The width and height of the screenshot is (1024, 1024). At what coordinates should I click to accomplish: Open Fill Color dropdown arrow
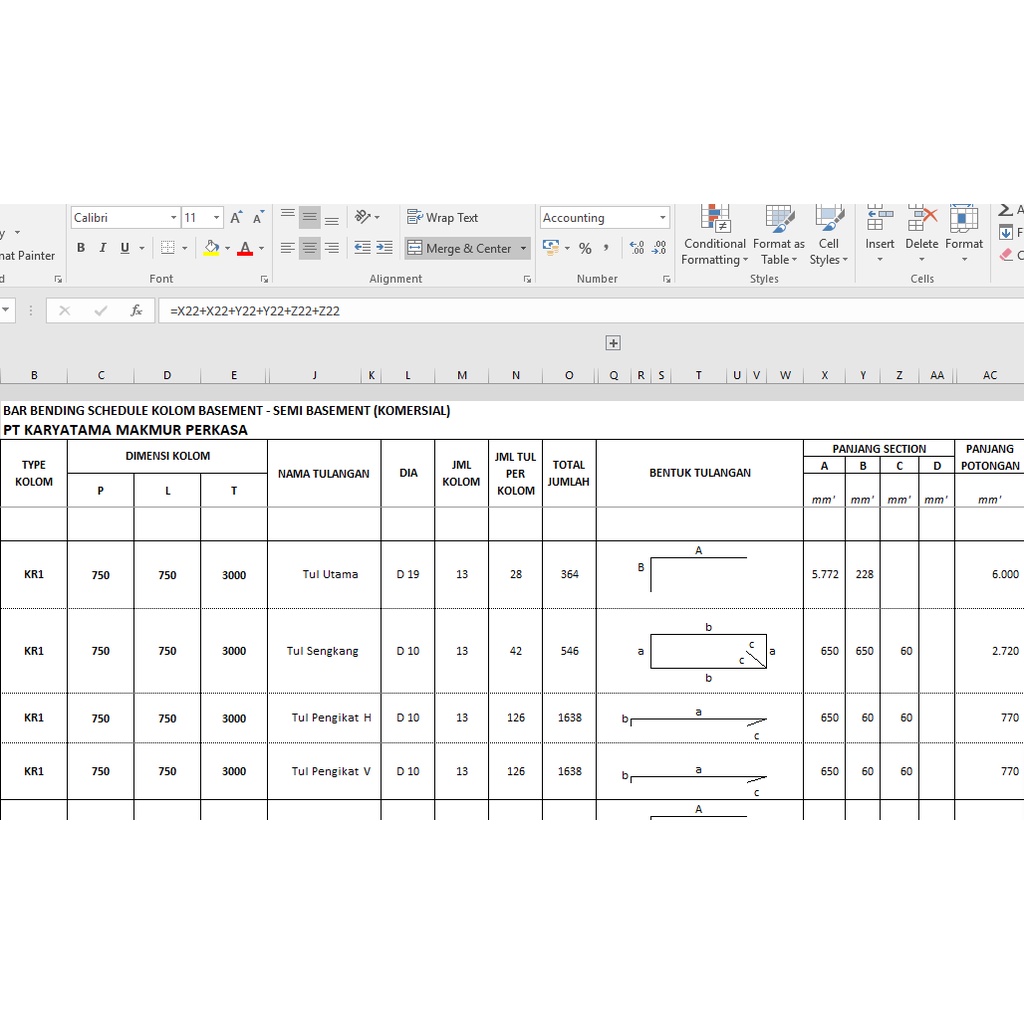pos(227,248)
